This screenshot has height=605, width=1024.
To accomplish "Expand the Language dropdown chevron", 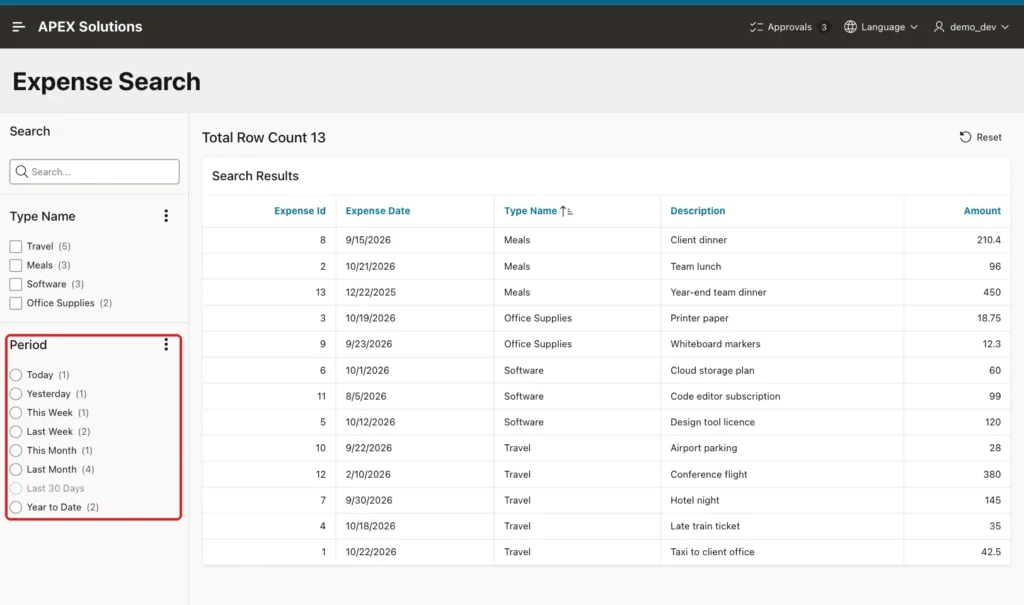I will 914,27.
